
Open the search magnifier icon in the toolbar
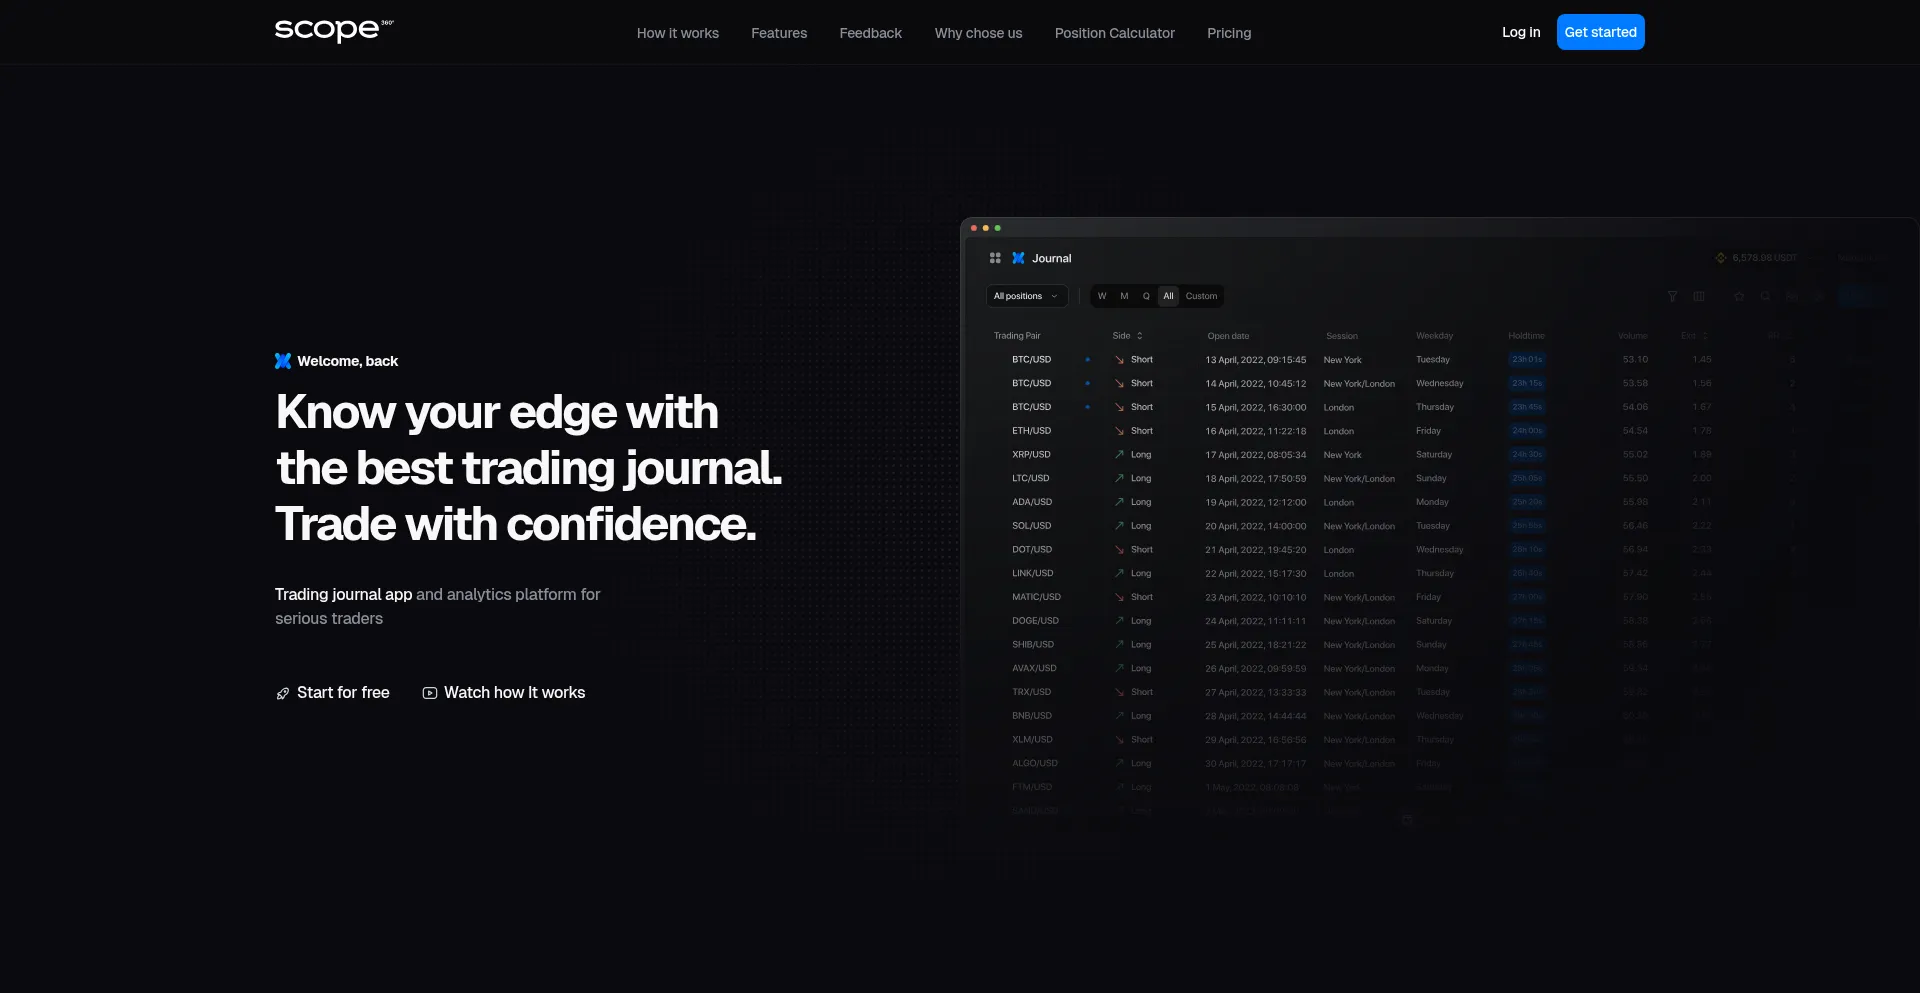[x=1766, y=297]
